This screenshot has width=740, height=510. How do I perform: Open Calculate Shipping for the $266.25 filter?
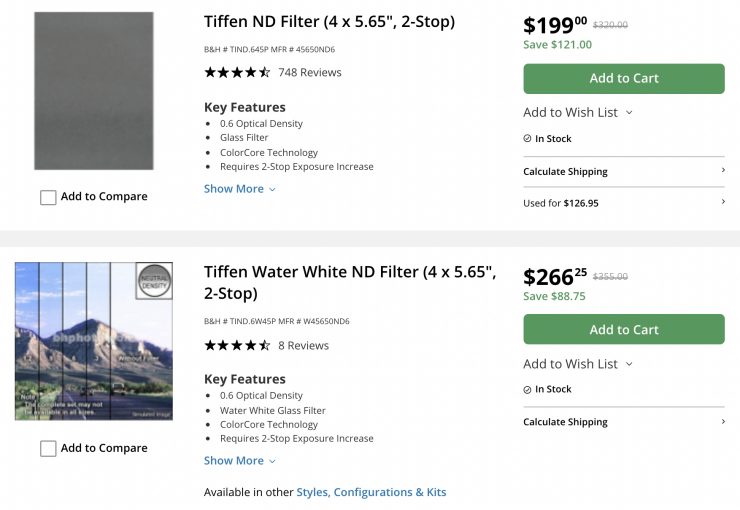click(x=623, y=422)
